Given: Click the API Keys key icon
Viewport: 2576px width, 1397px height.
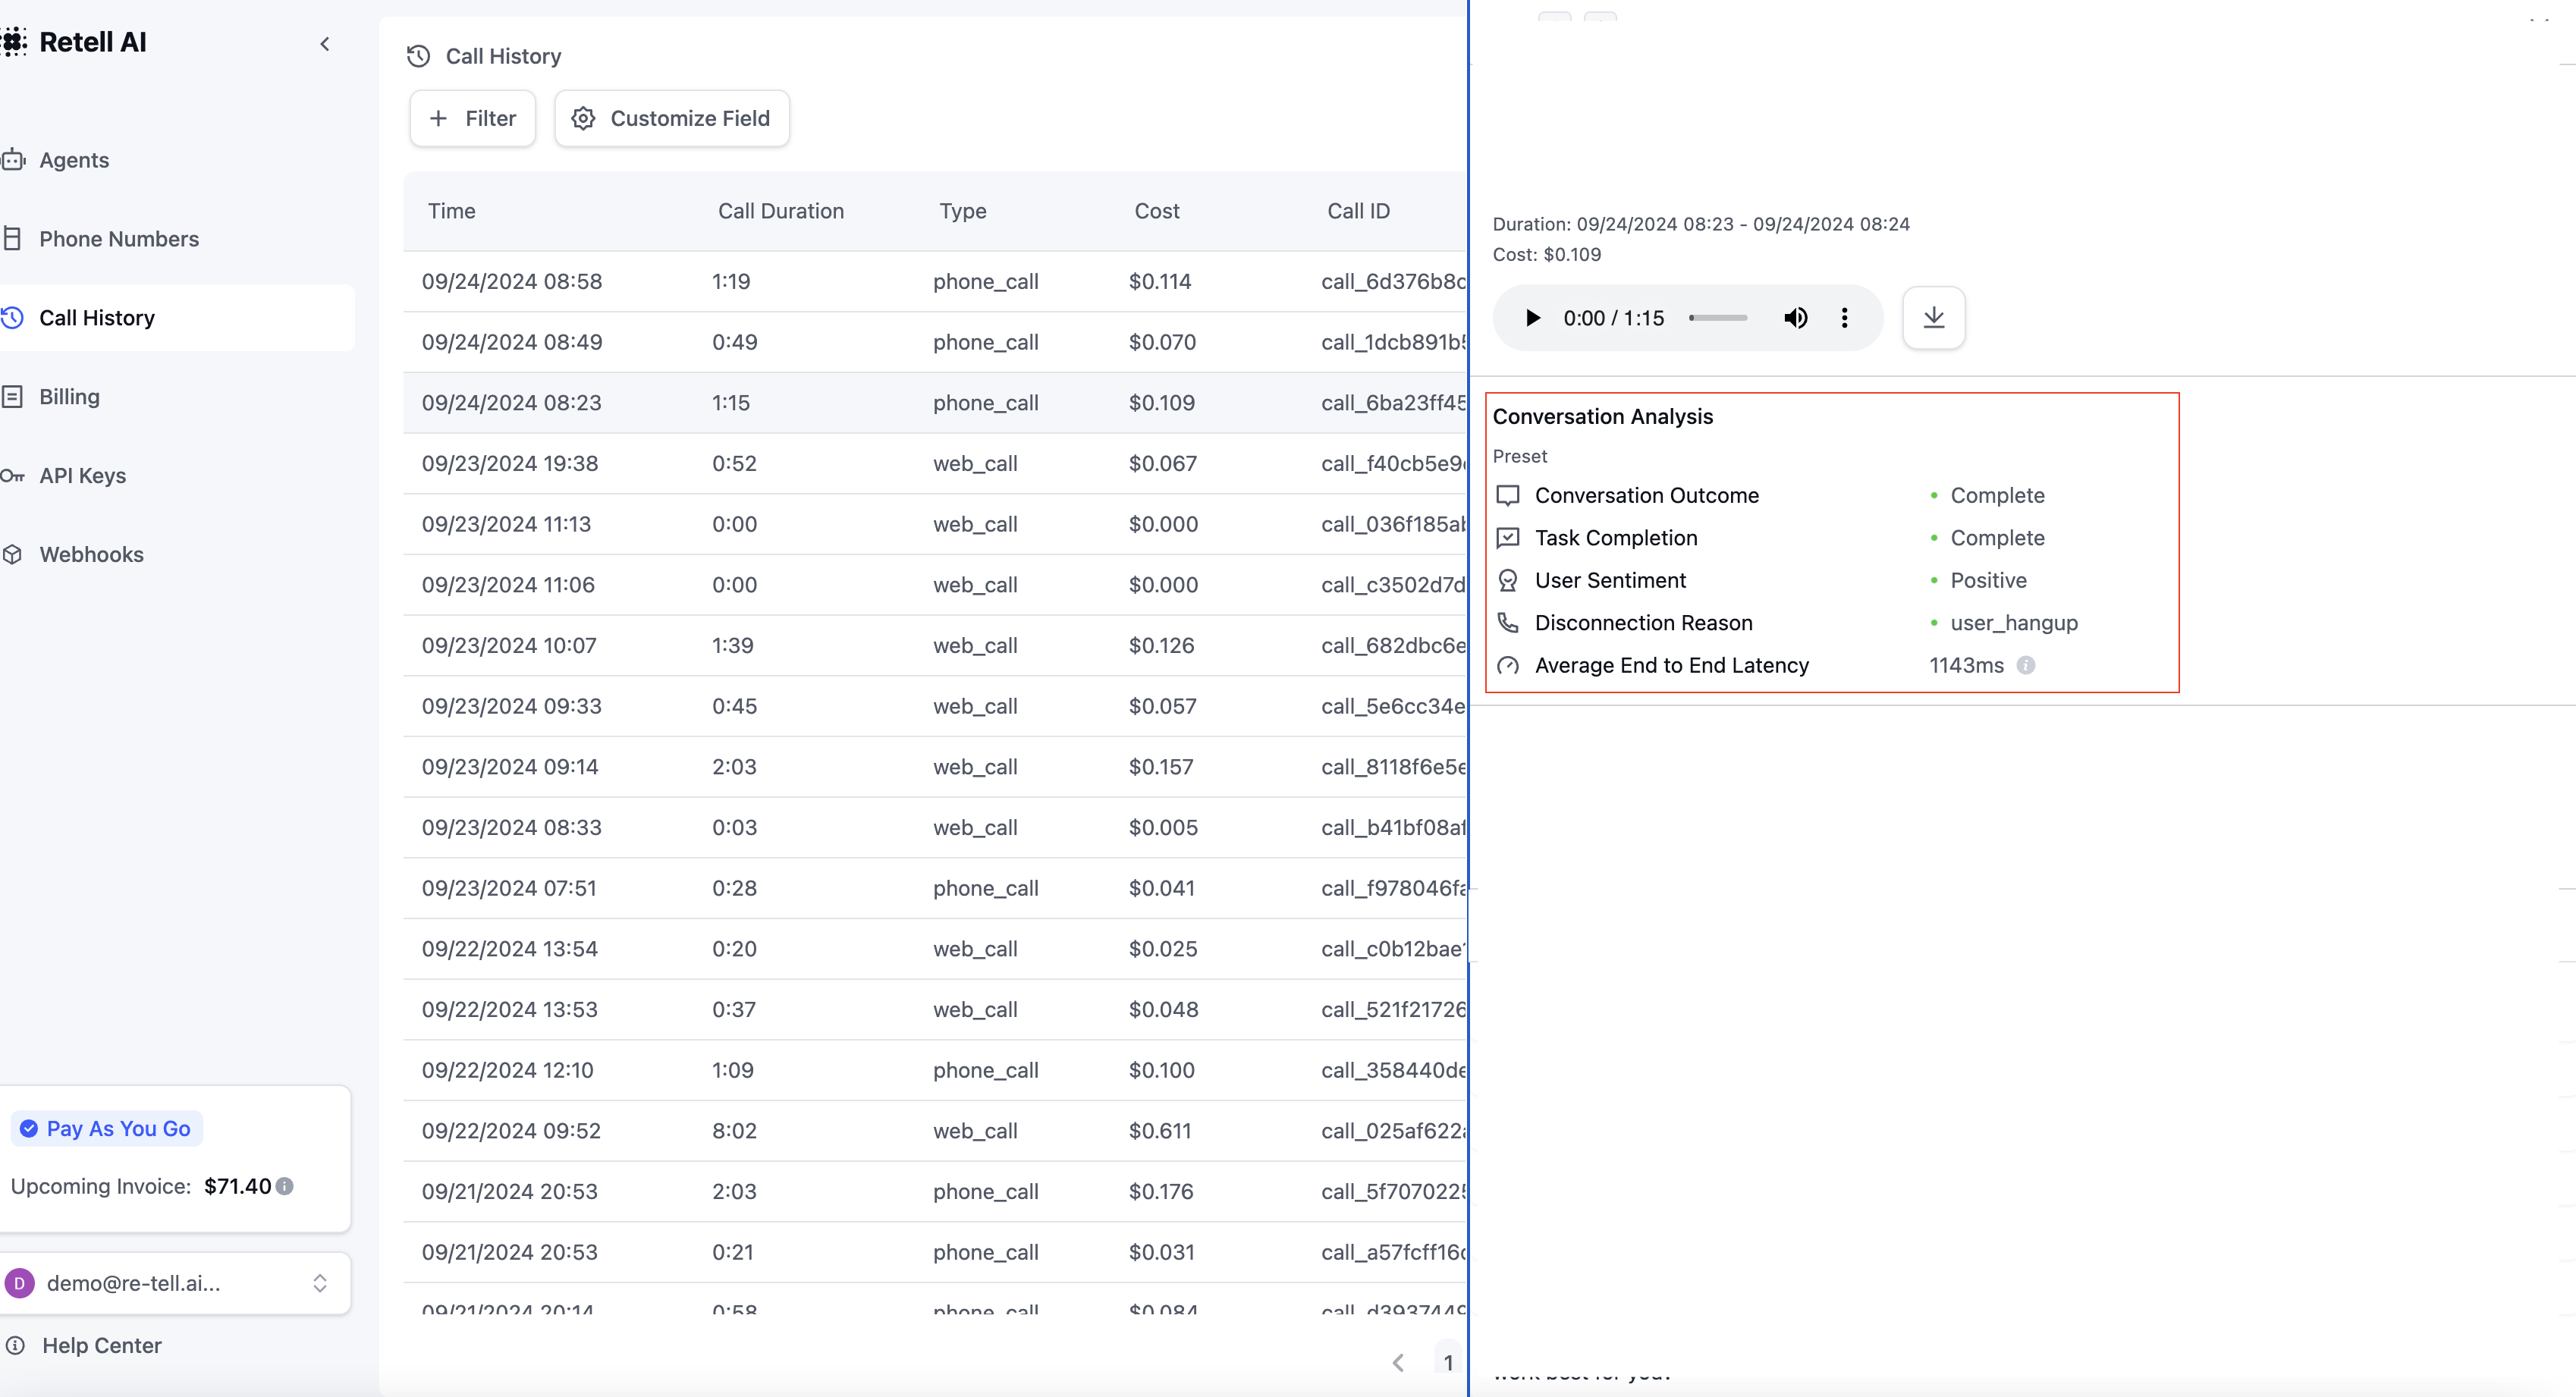Looking at the screenshot, I should (x=12, y=476).
